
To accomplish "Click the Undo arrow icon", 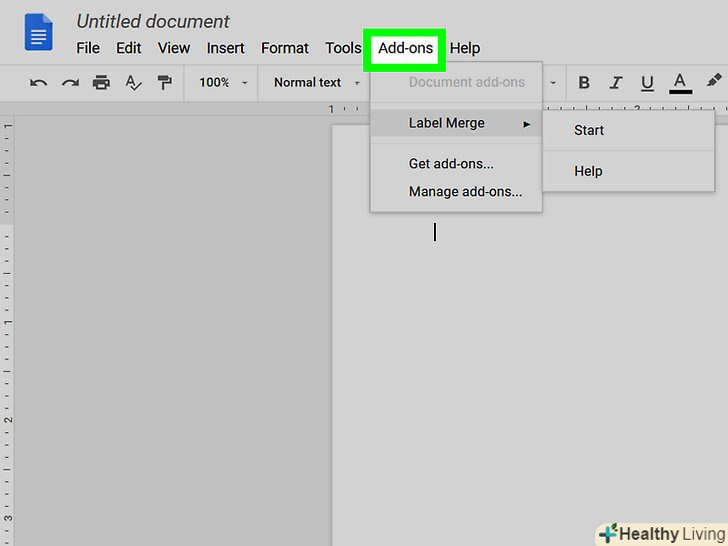I will tap(38, 83).
